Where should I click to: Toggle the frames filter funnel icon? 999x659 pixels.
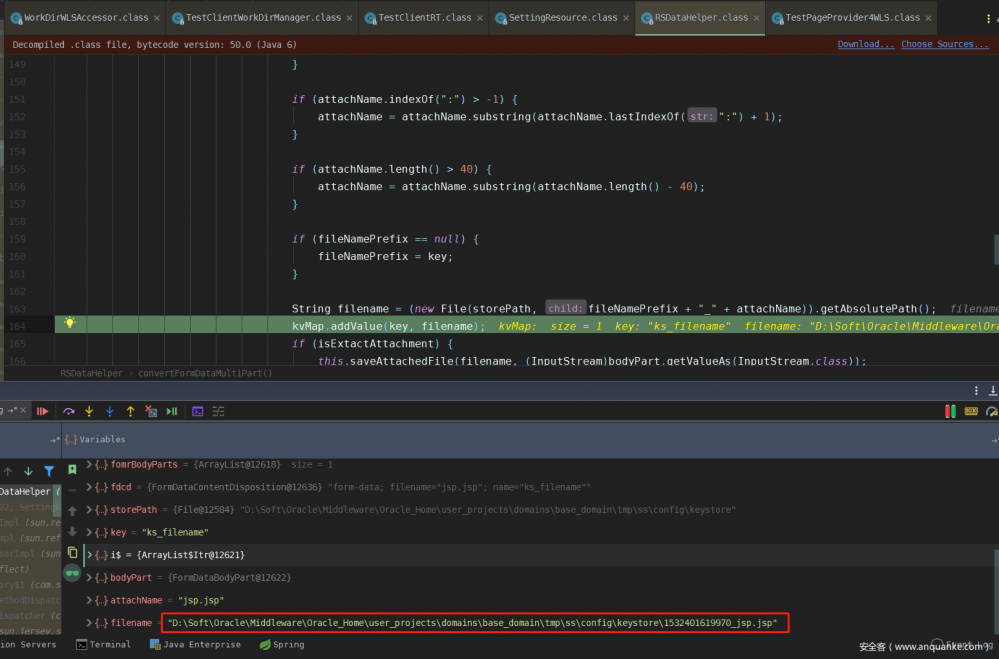tap(49, 471)
